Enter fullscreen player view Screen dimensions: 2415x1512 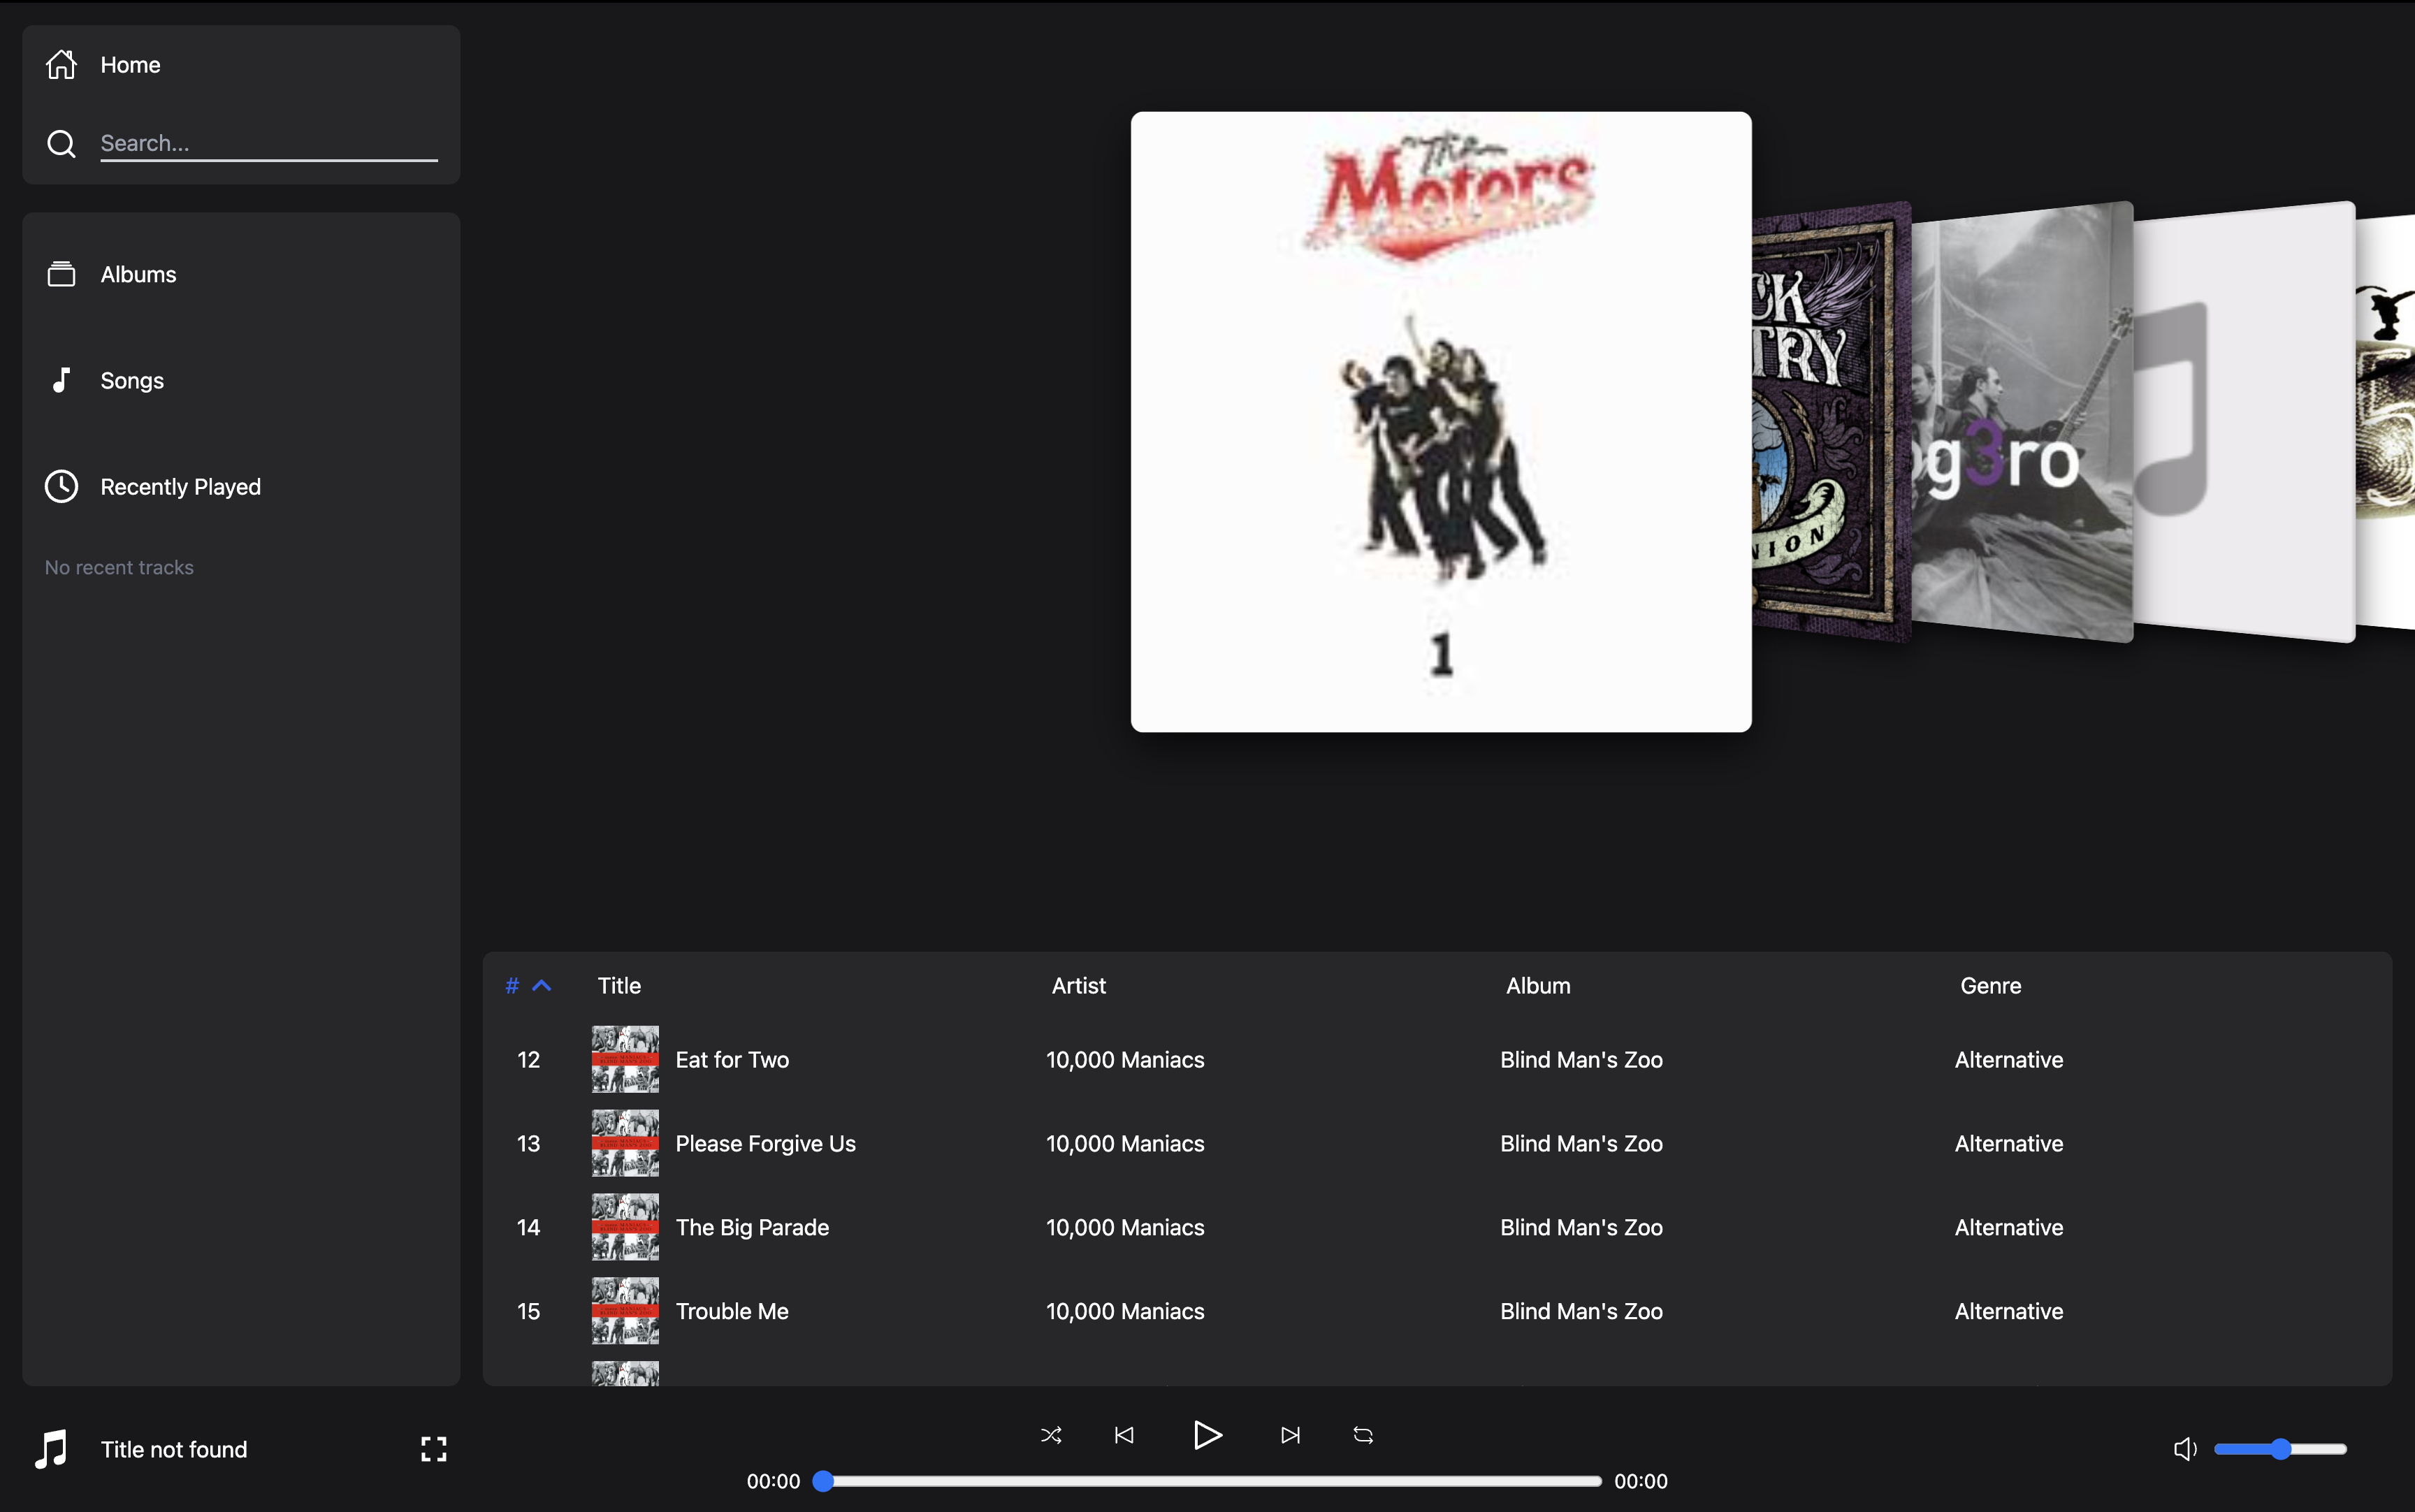[434, 1449]
